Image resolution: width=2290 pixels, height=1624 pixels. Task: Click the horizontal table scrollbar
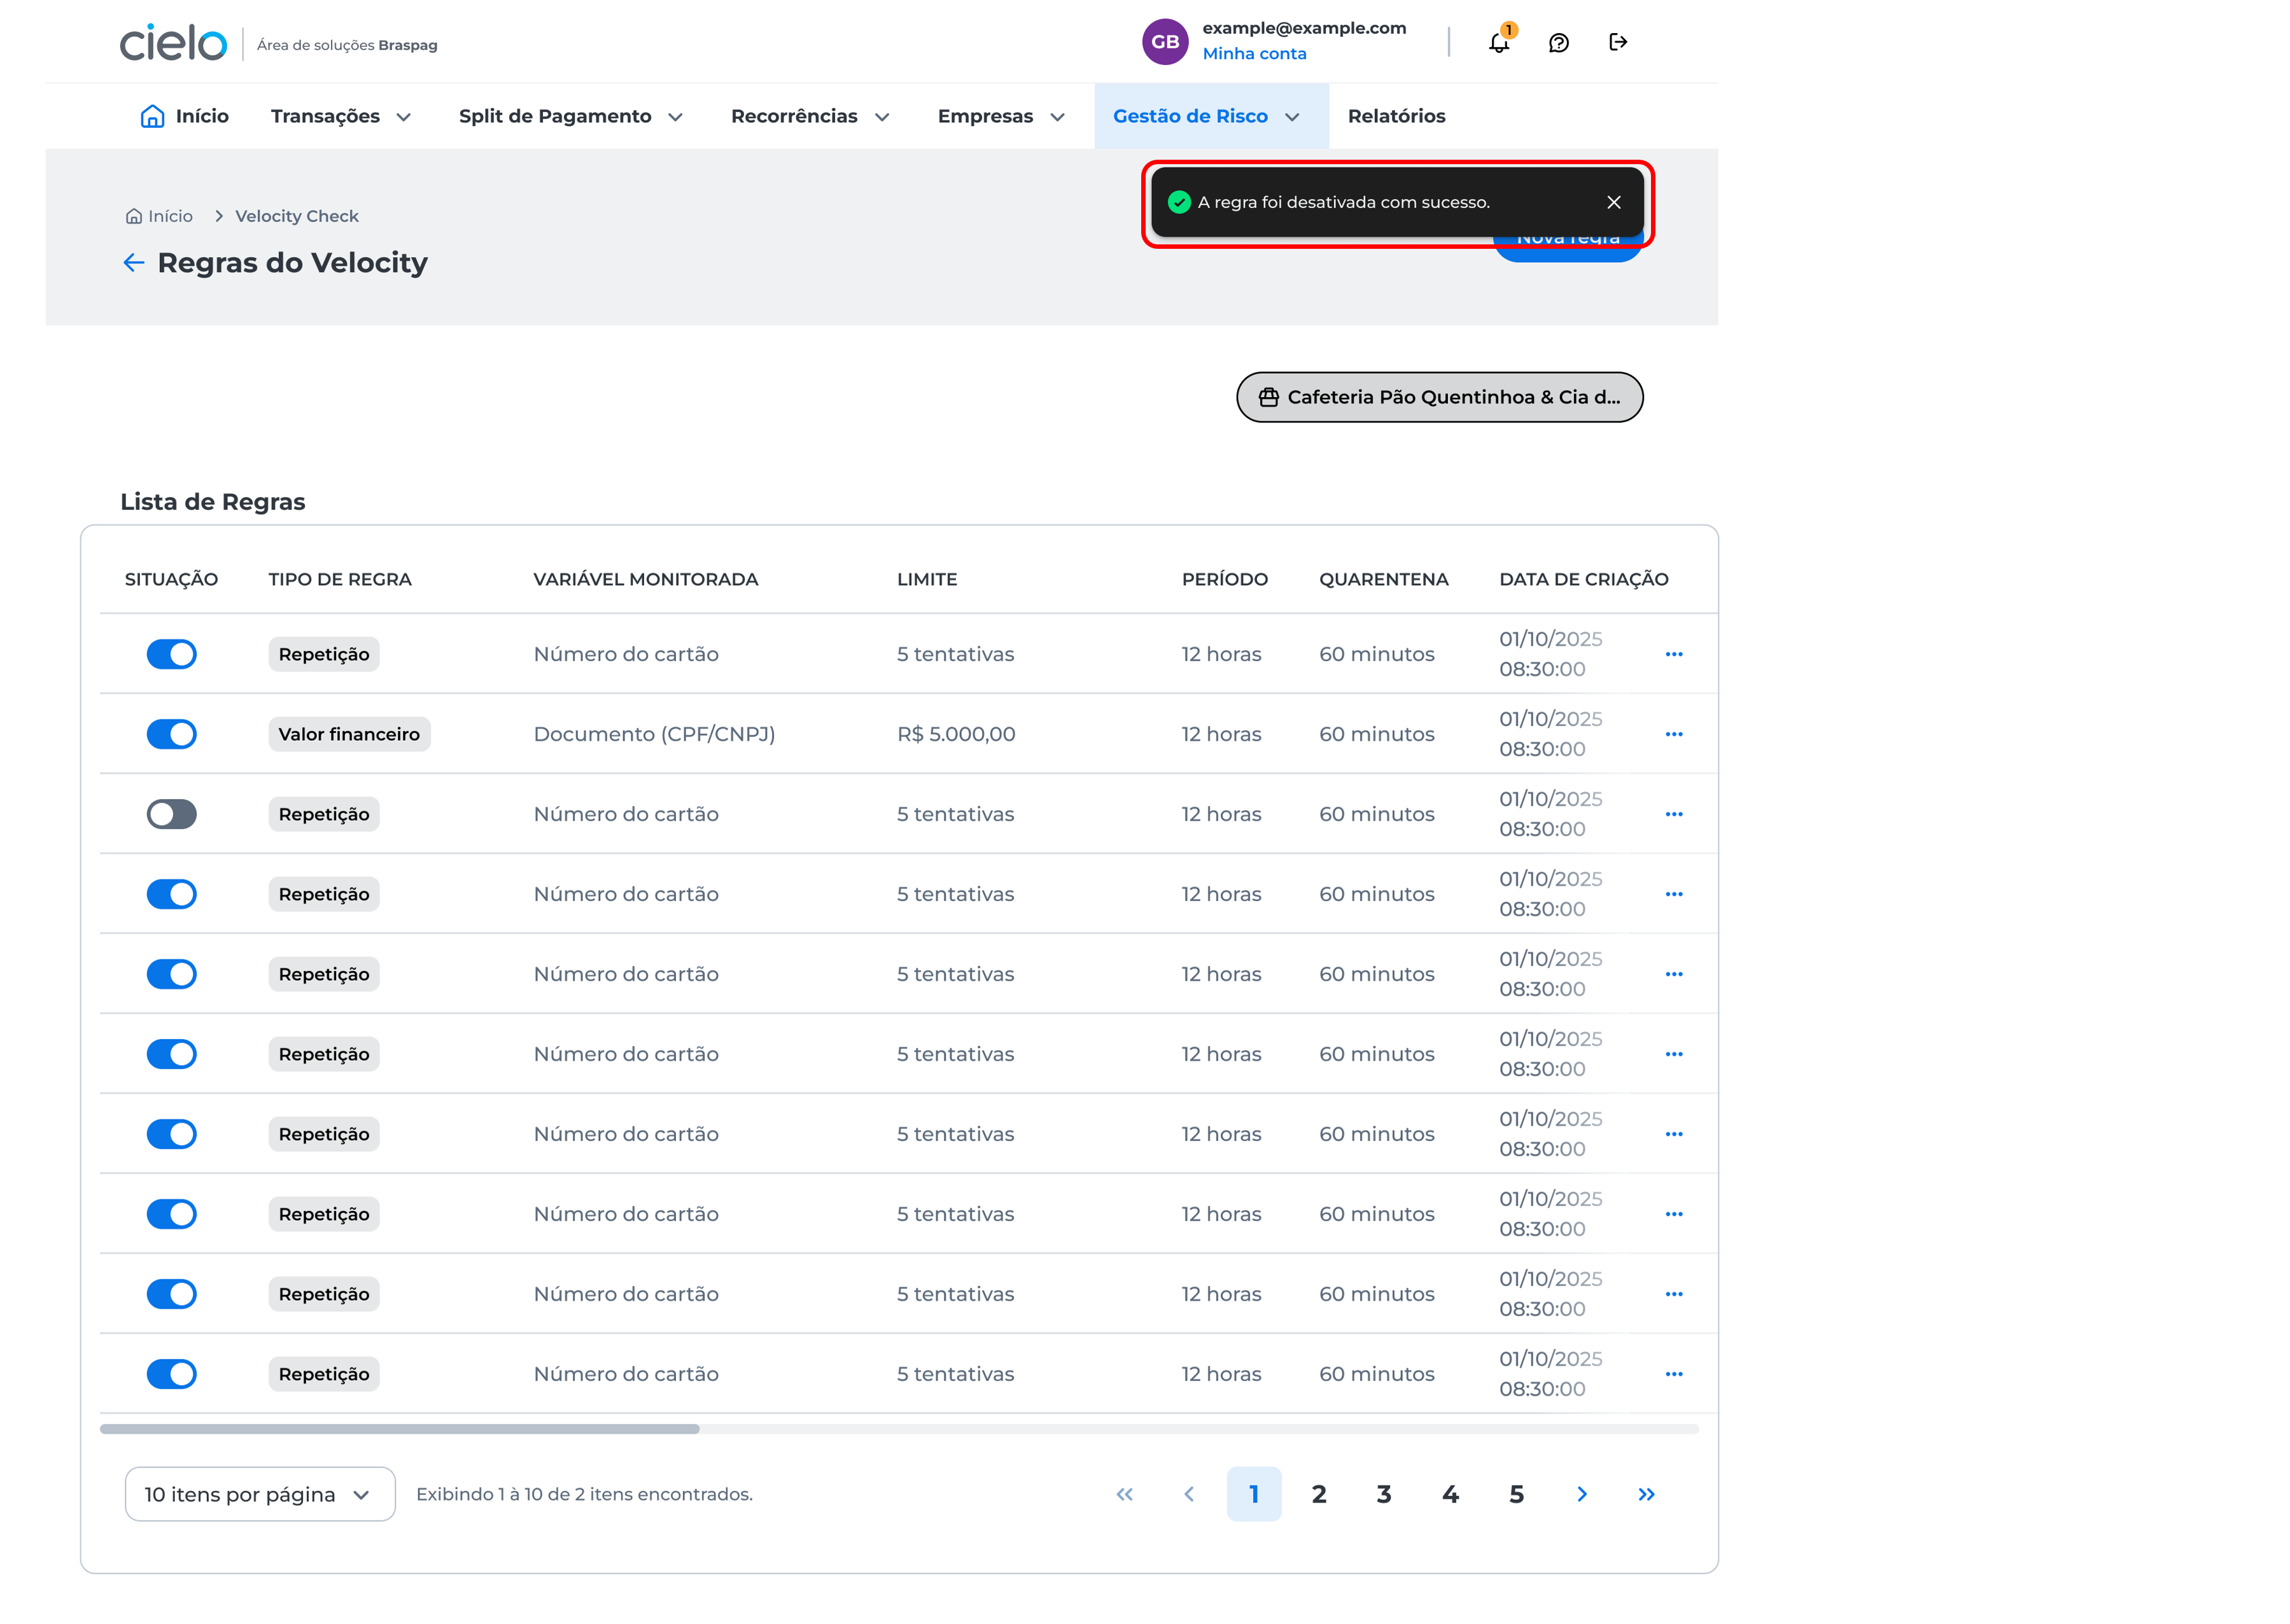click(400, 1429)
